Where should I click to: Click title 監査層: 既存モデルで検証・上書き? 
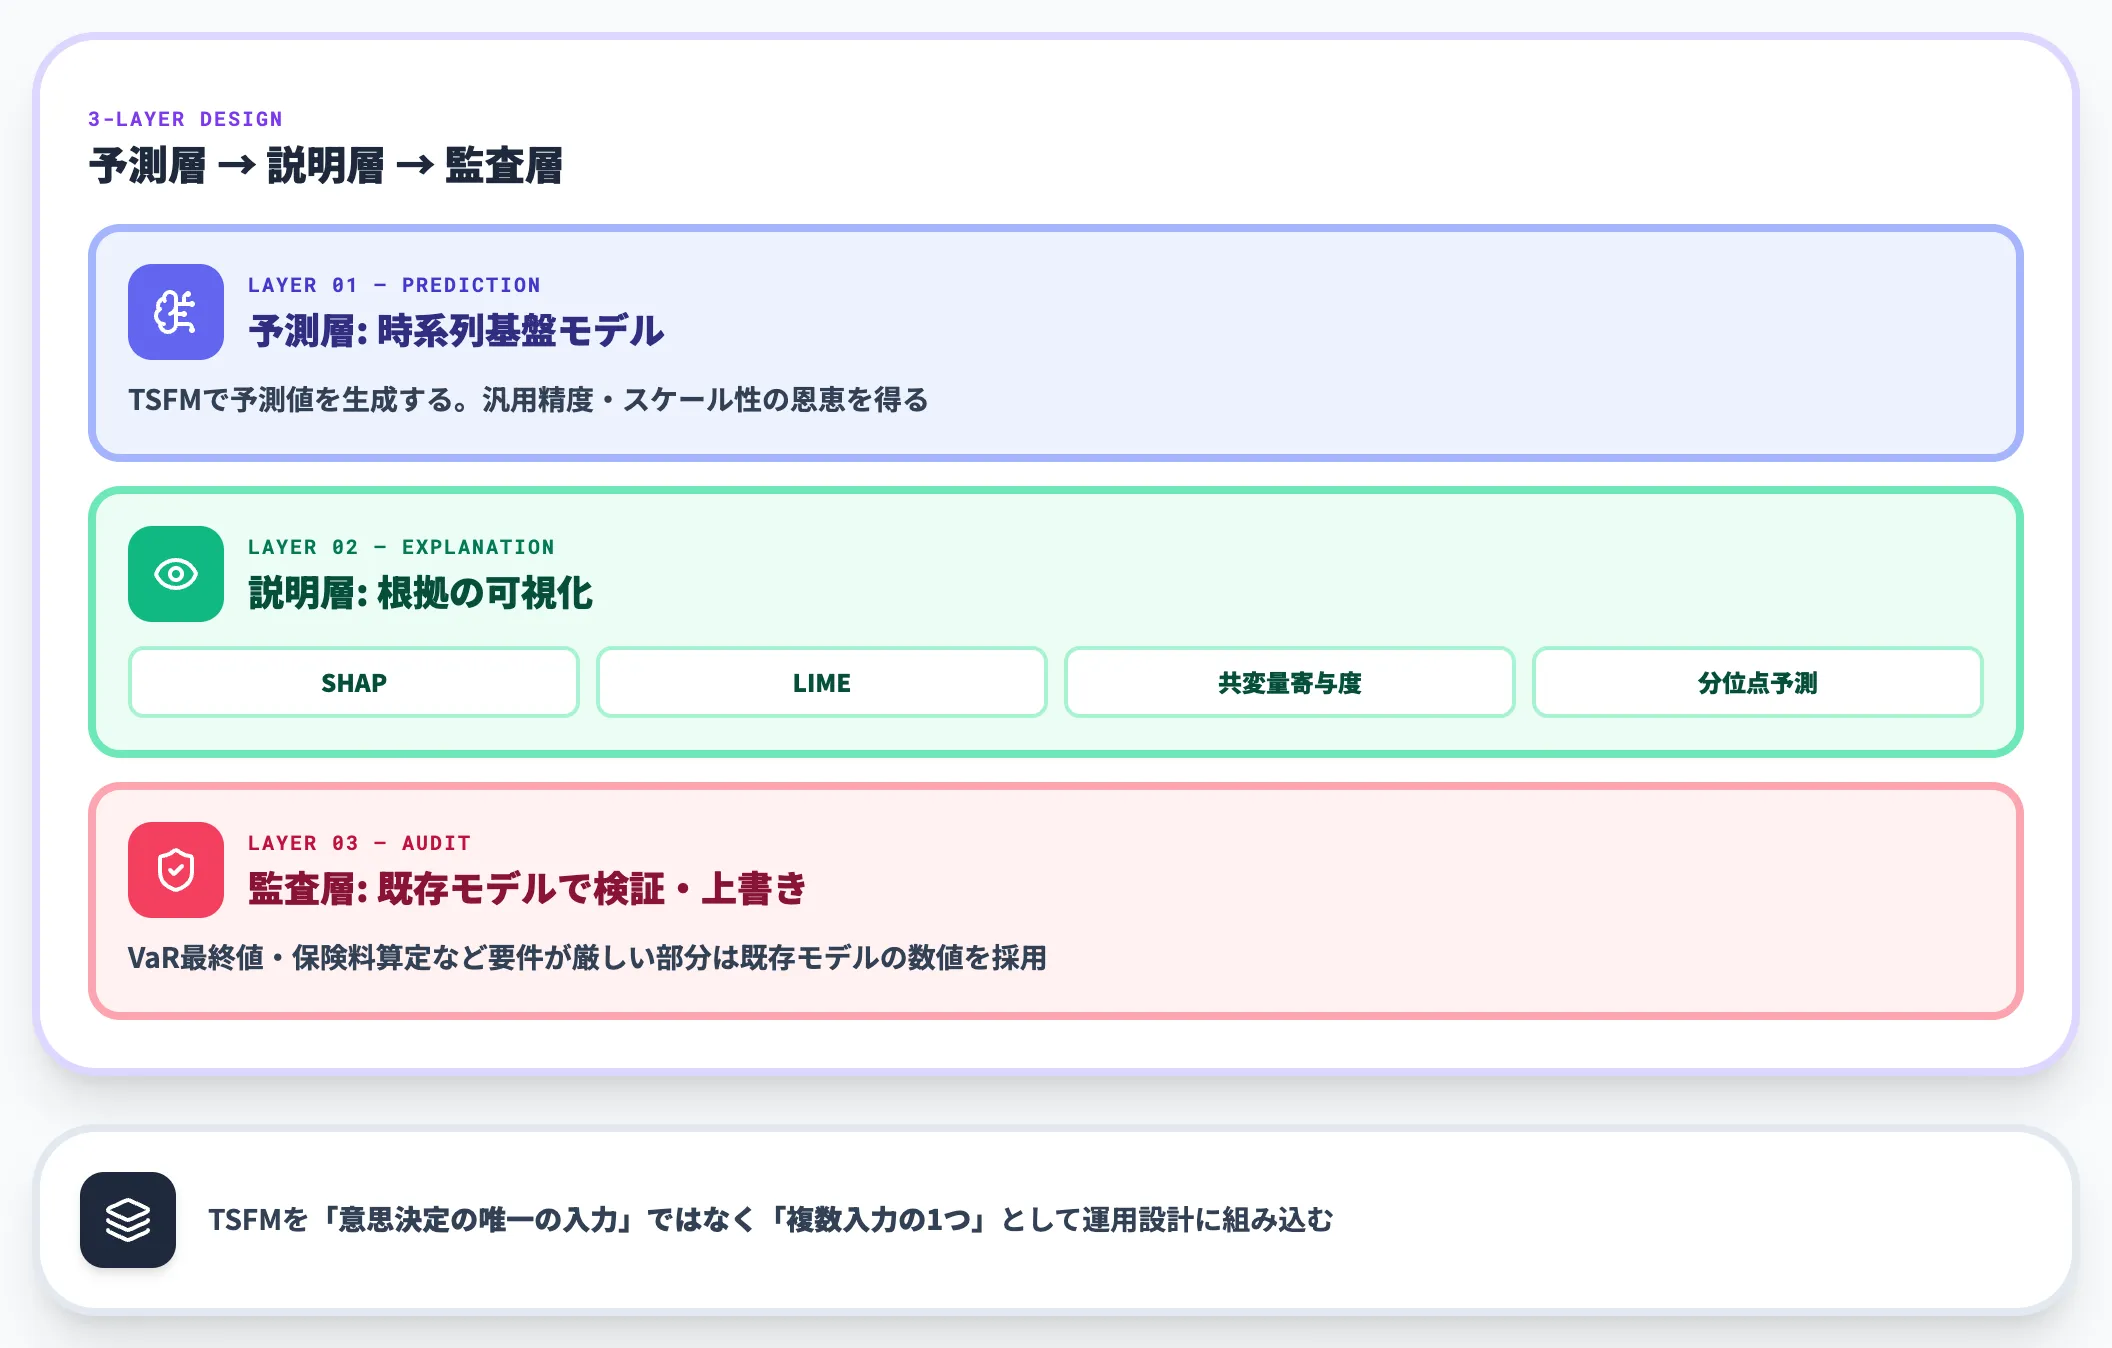(527, 888)
